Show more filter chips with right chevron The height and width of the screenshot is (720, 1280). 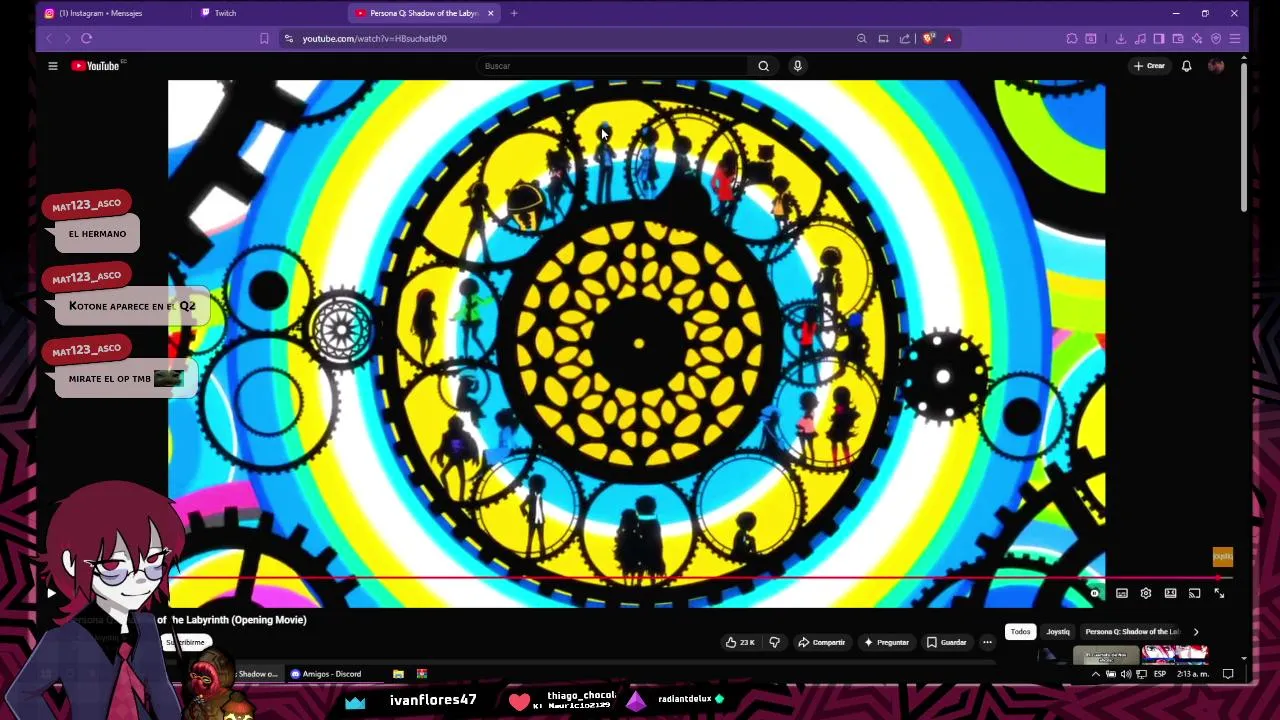(1196, 632)
